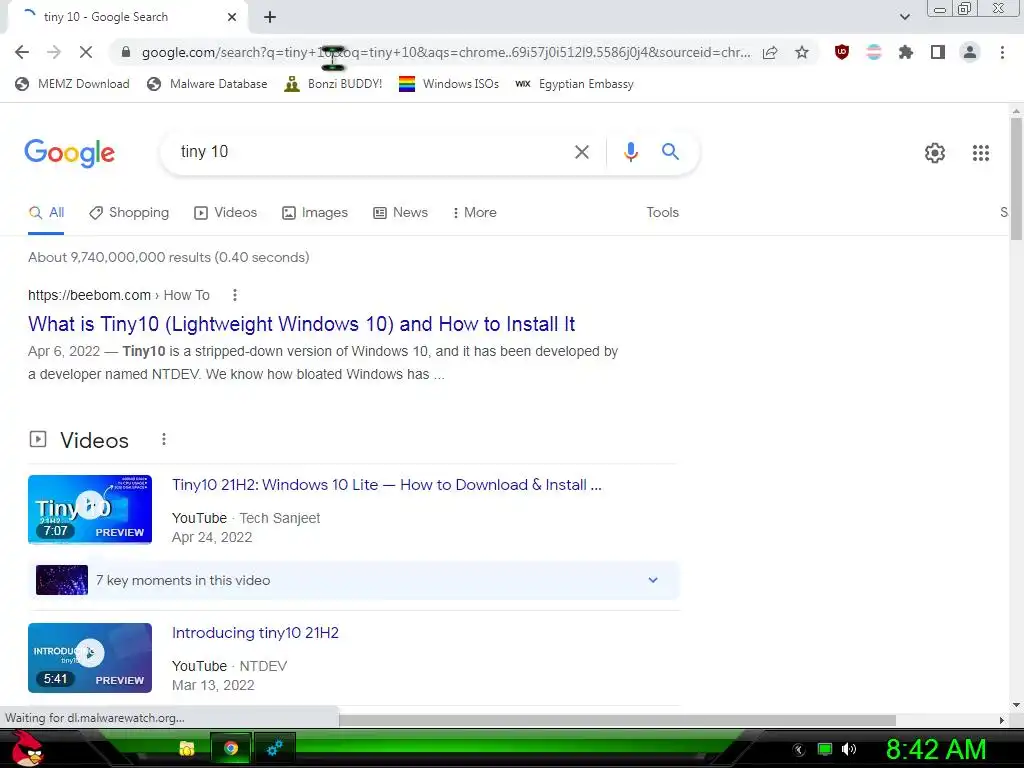Click the vertical scrollbar thumb
The height and width of the screenshot is (768, 1024).
pos(1016,178)
